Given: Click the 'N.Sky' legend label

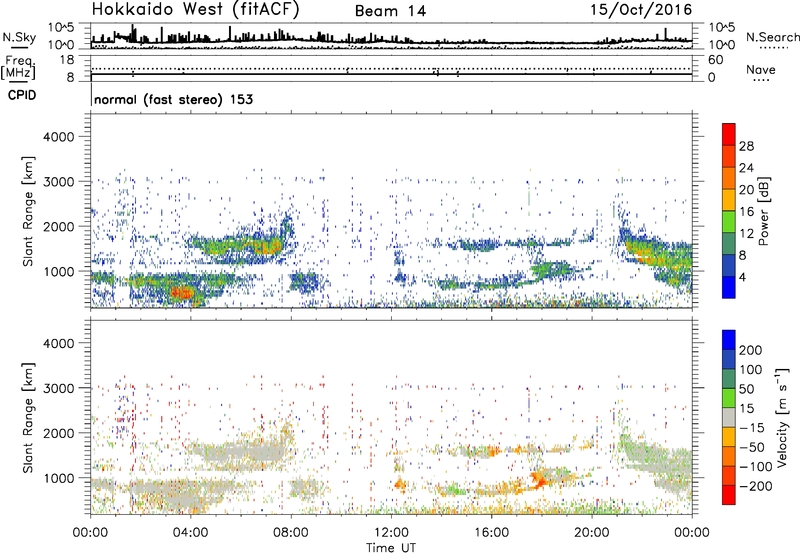Looking at the screenshot, I should pos(19,37).
